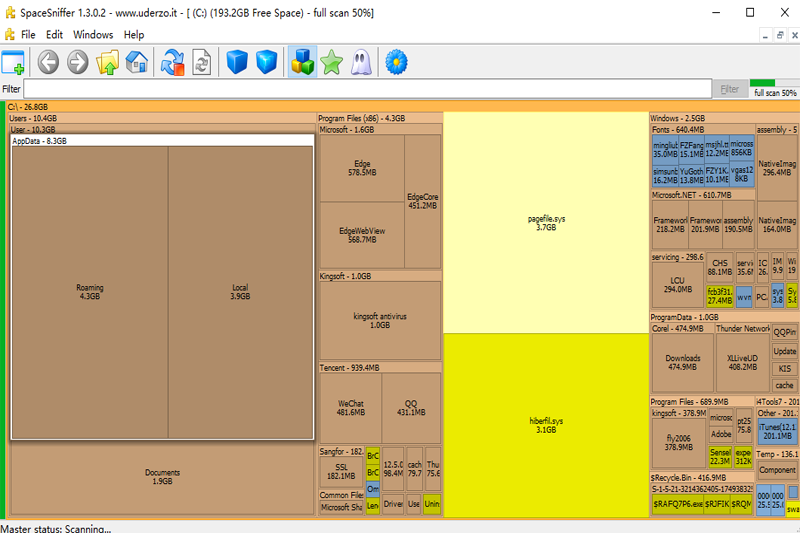Expand the Roaming folder block
800x533 pixels.
[89, 292]
